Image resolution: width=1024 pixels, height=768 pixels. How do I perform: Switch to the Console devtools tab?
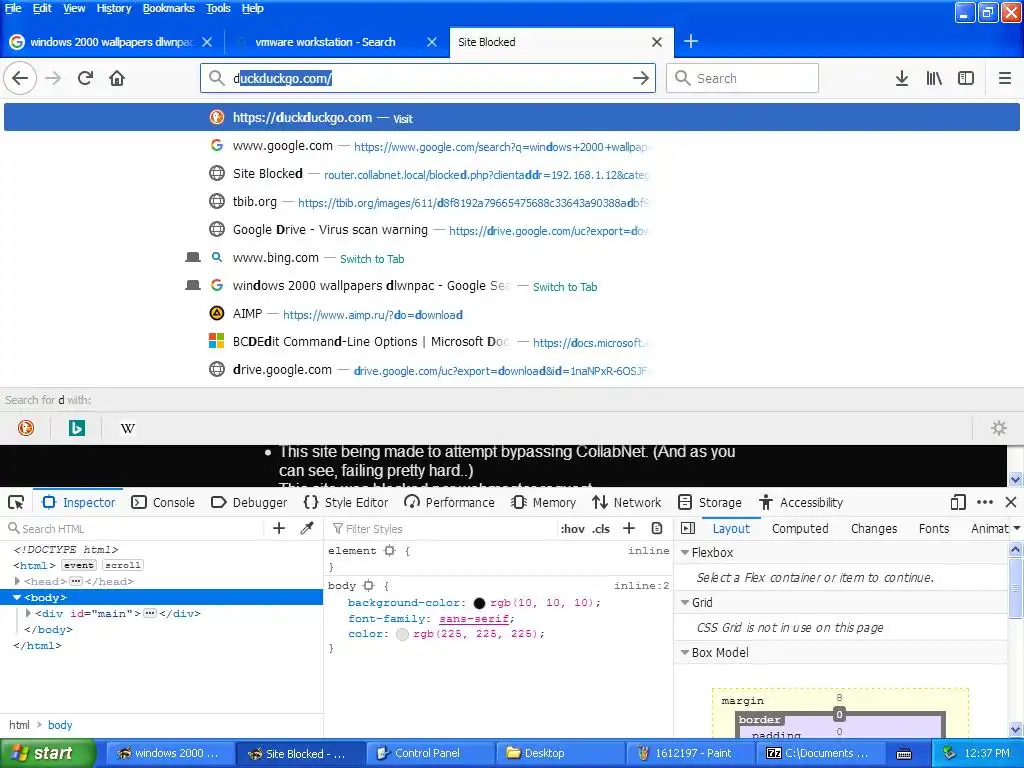coord(163,502)
